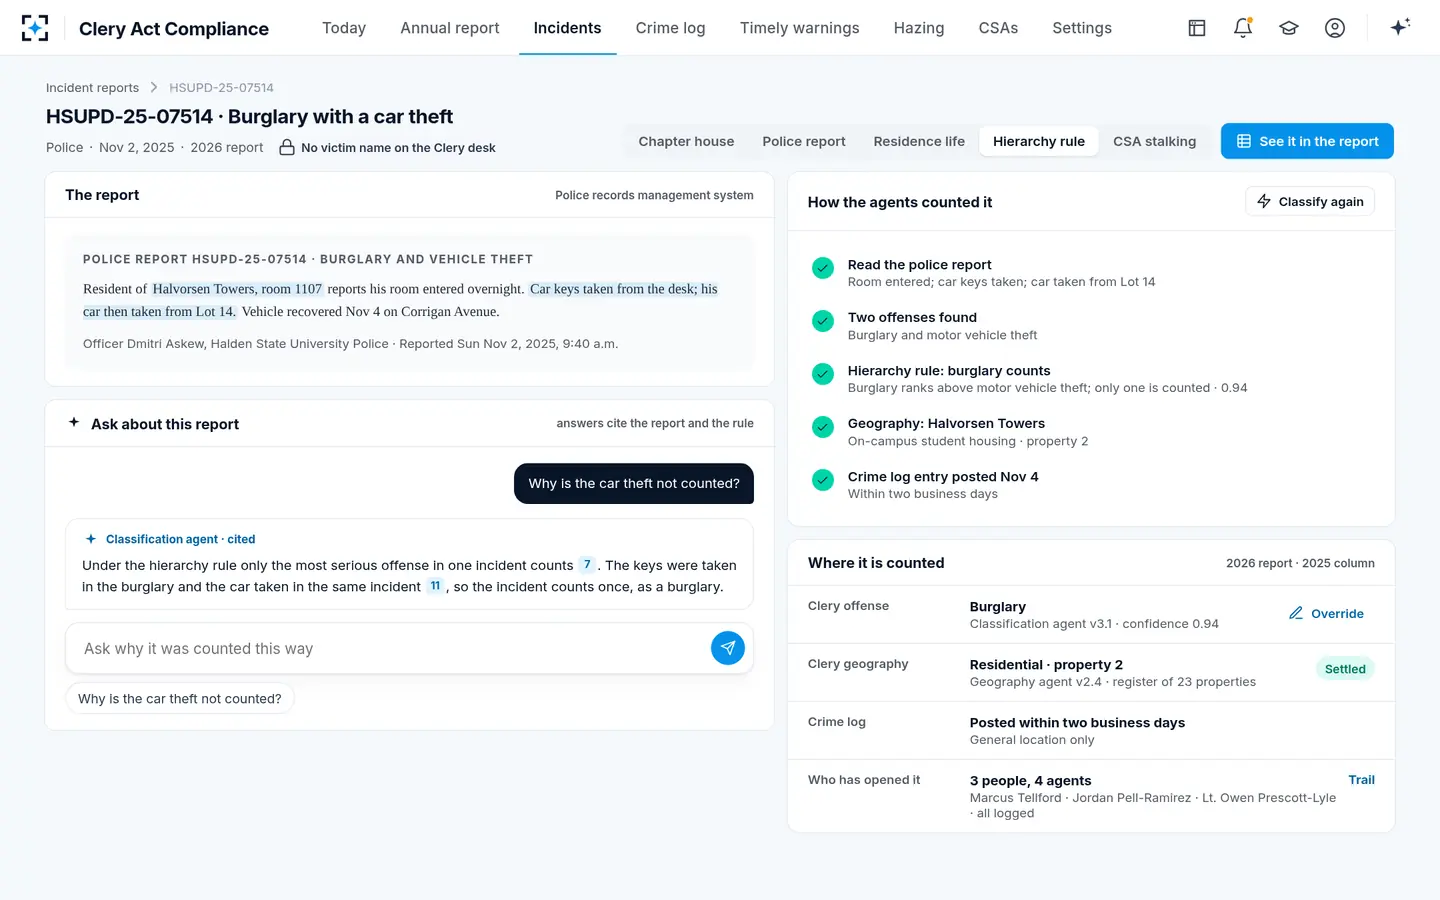
Task: Select the Residence life example
Action: [919, 141]
